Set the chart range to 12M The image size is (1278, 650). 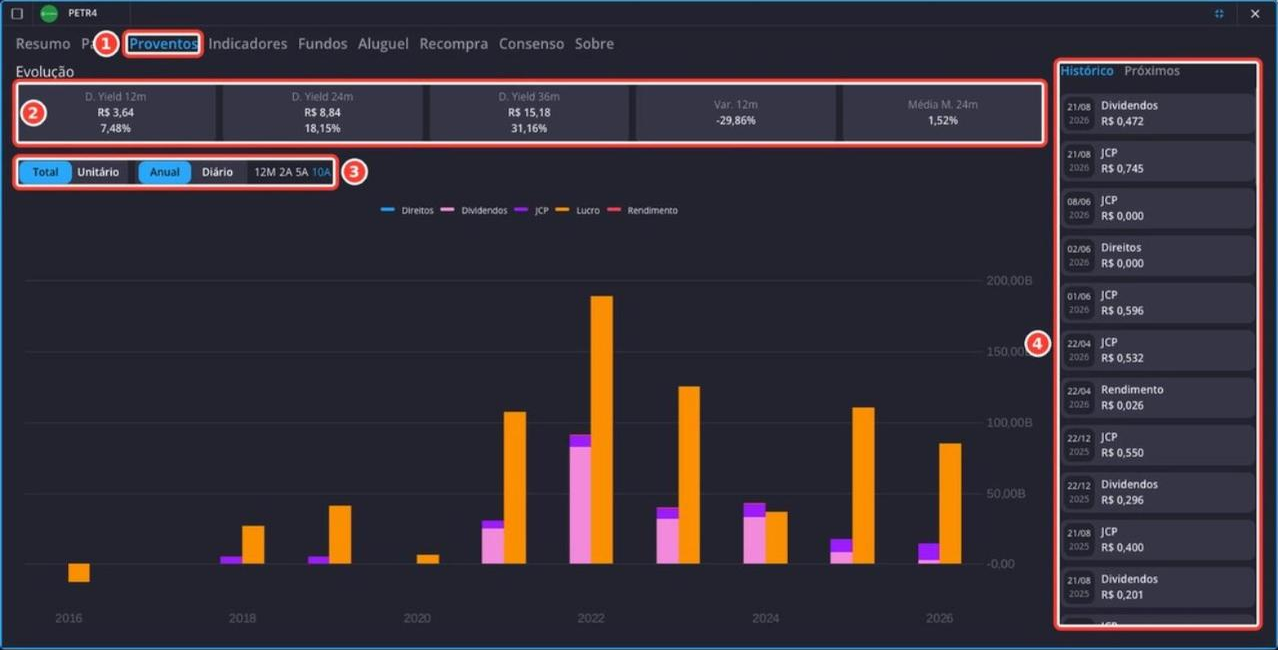[x=265, y=172]
